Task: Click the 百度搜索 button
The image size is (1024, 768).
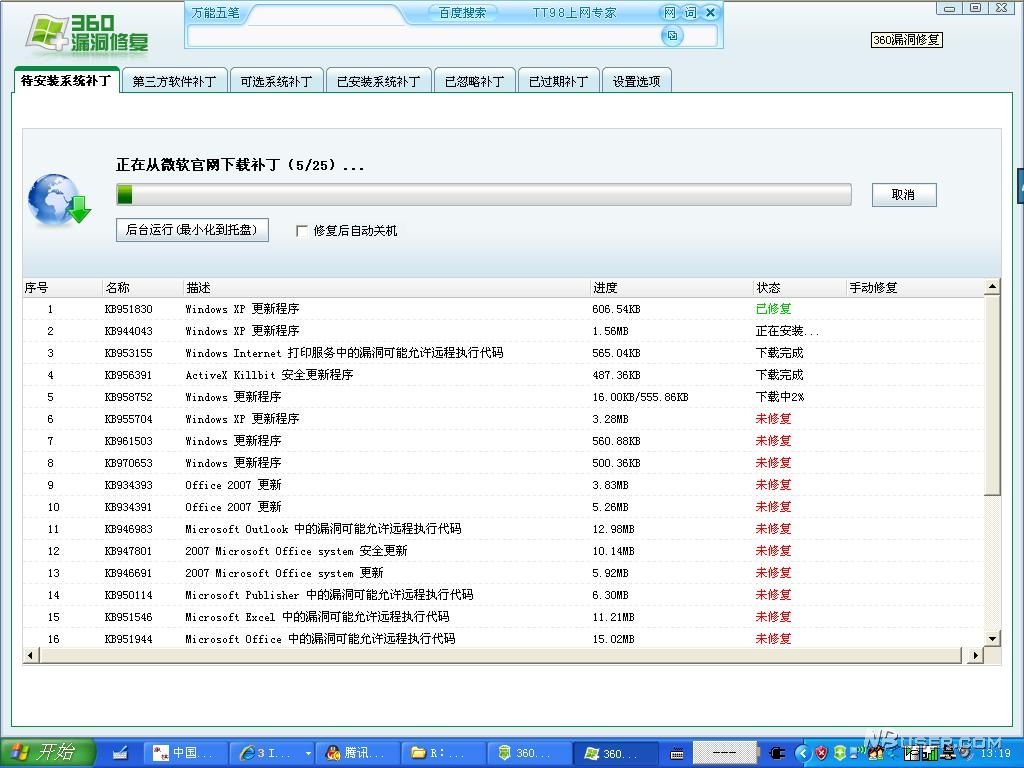Action: (x=462, y=12)
